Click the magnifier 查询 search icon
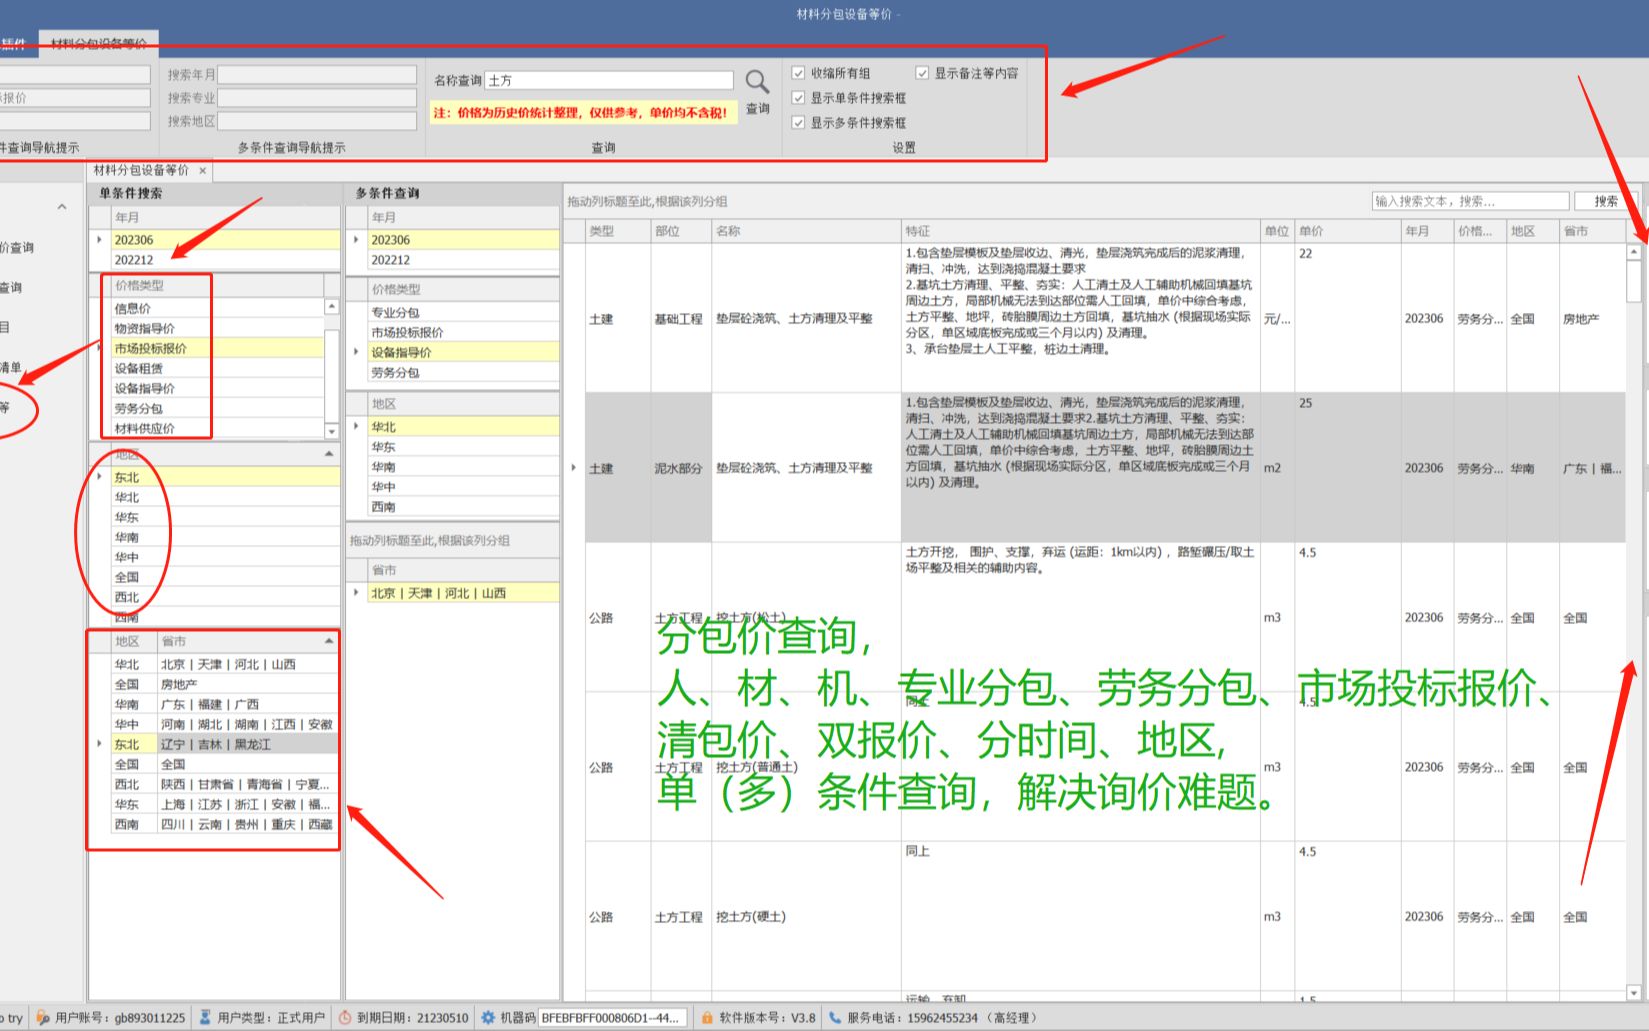The width and height of the screenshot is (1649, 1031). click(757, 82)
